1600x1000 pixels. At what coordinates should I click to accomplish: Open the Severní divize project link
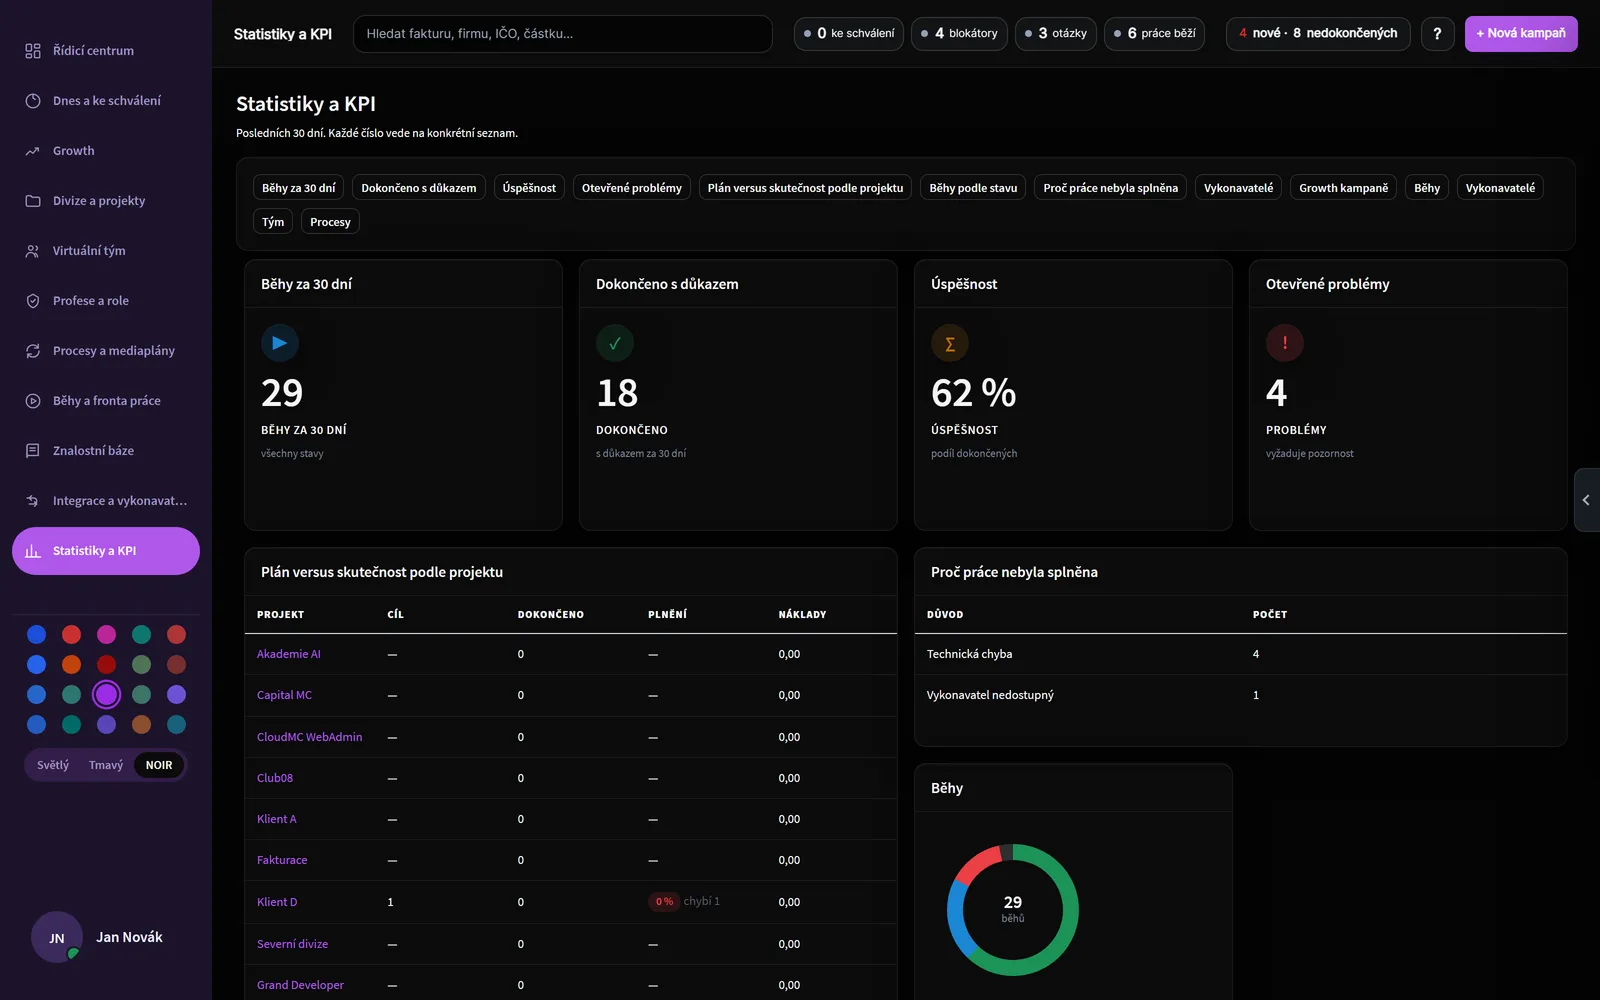(292, 944)
